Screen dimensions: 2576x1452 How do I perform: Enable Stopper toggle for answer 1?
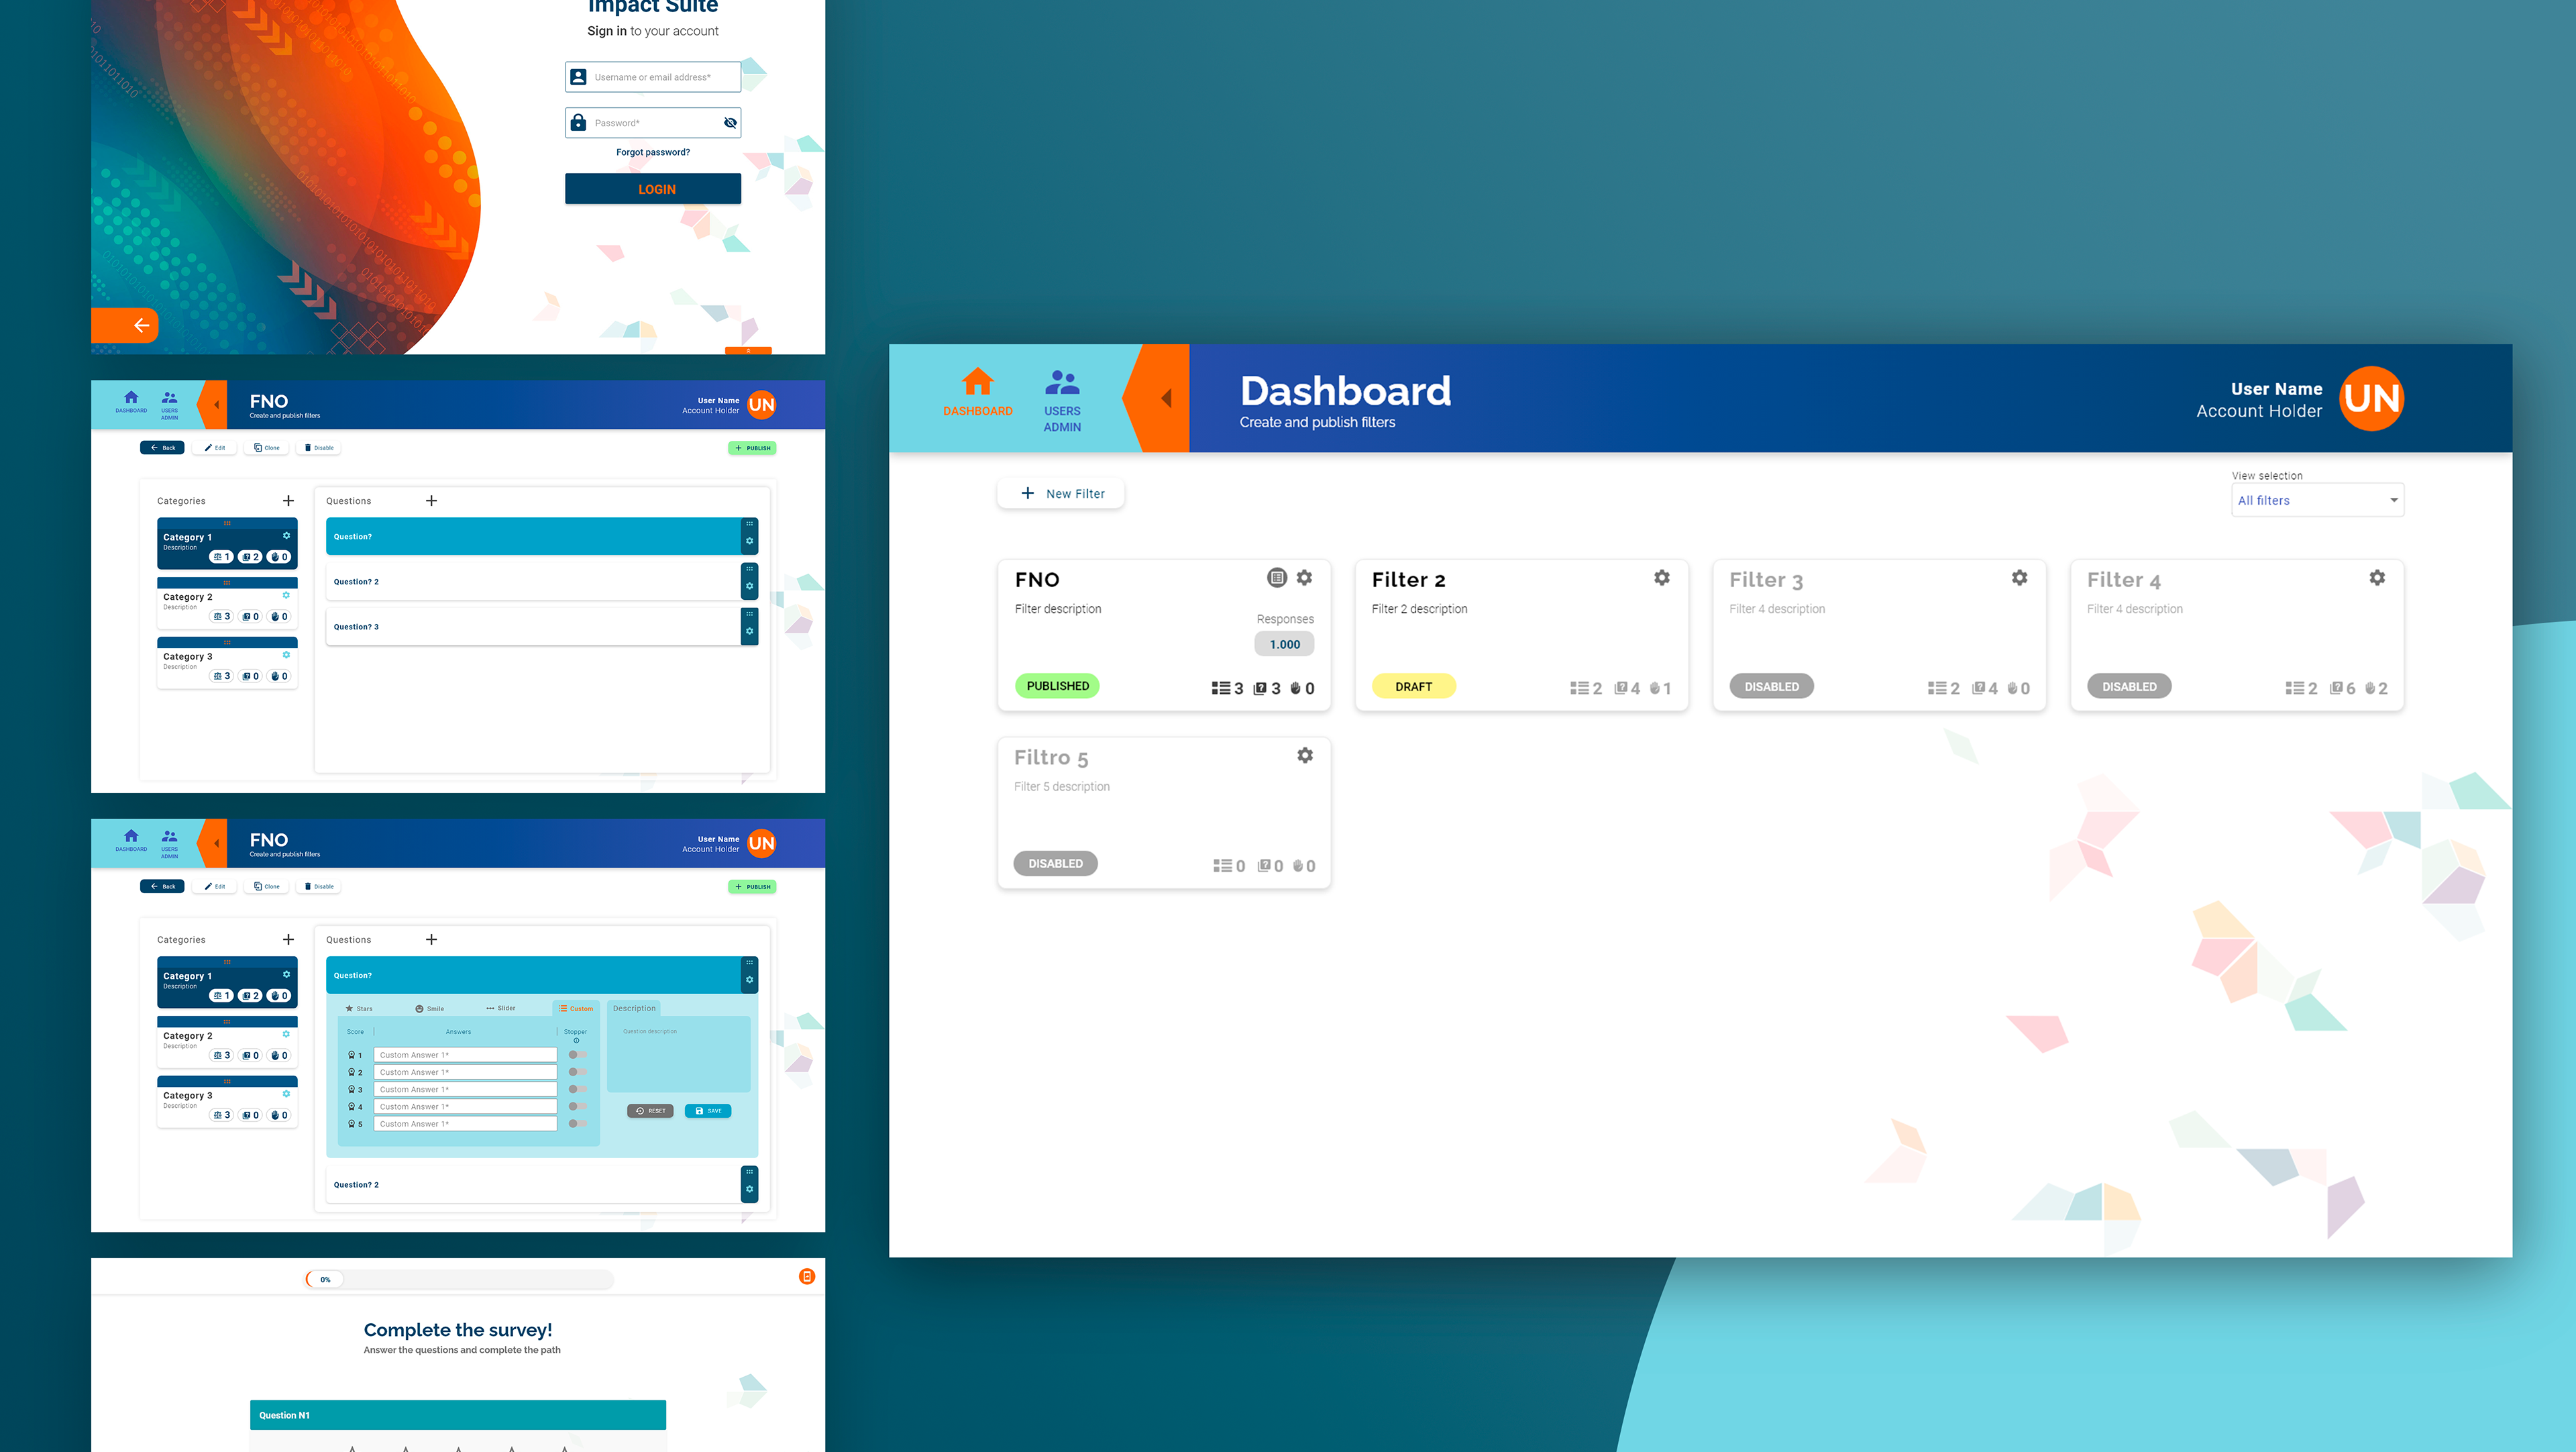click(577, 1055)
